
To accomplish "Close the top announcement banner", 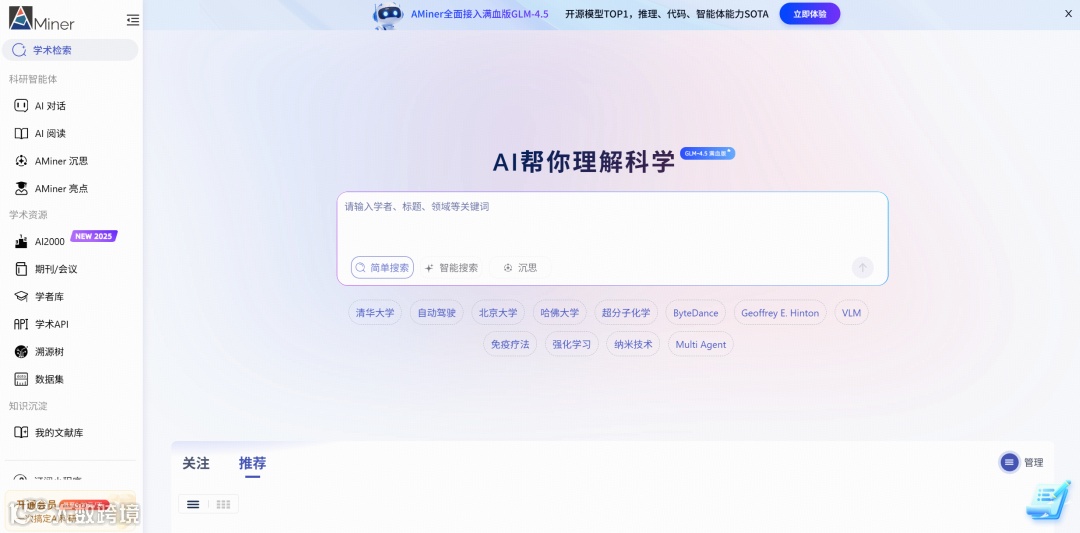I will pyautogui.click(x=1068, y=13).
